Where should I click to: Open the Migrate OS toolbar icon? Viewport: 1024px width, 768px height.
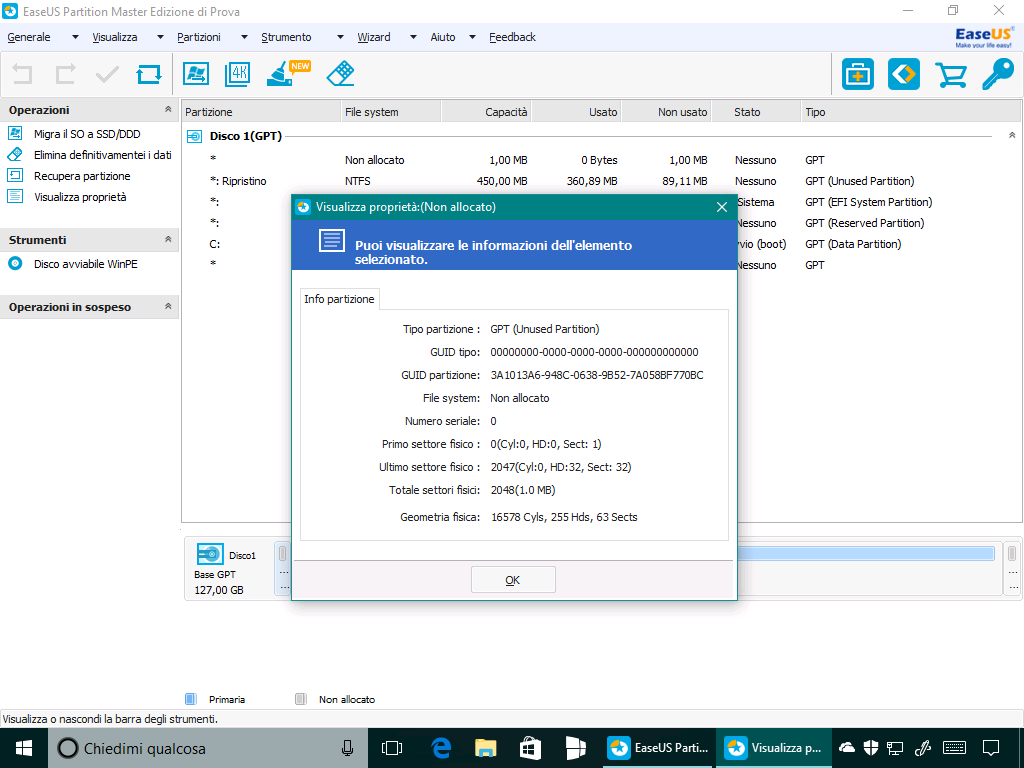coord(196,74)
